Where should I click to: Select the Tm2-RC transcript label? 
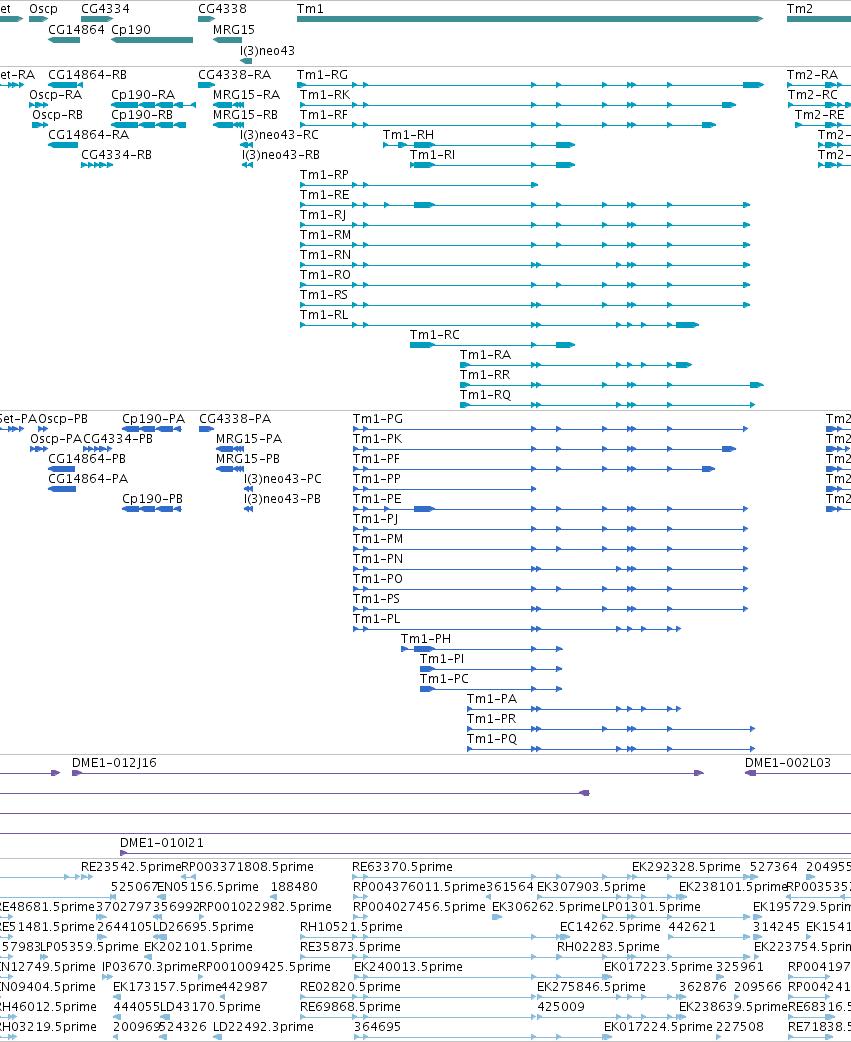(812, 95)
